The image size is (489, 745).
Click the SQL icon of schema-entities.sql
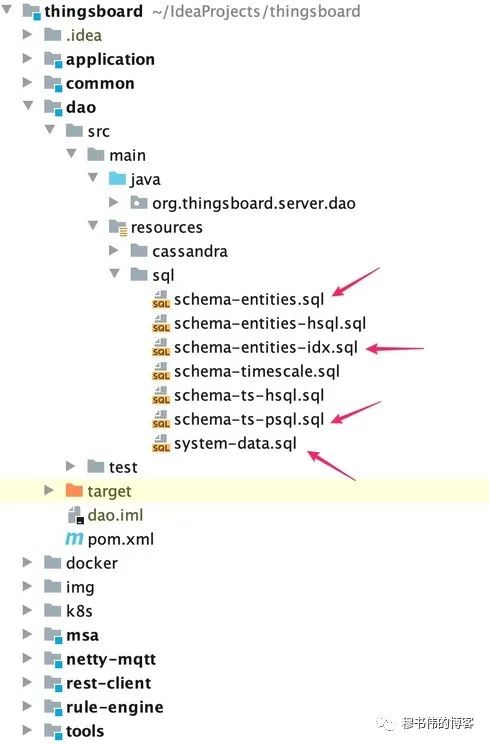pos(161,299)
